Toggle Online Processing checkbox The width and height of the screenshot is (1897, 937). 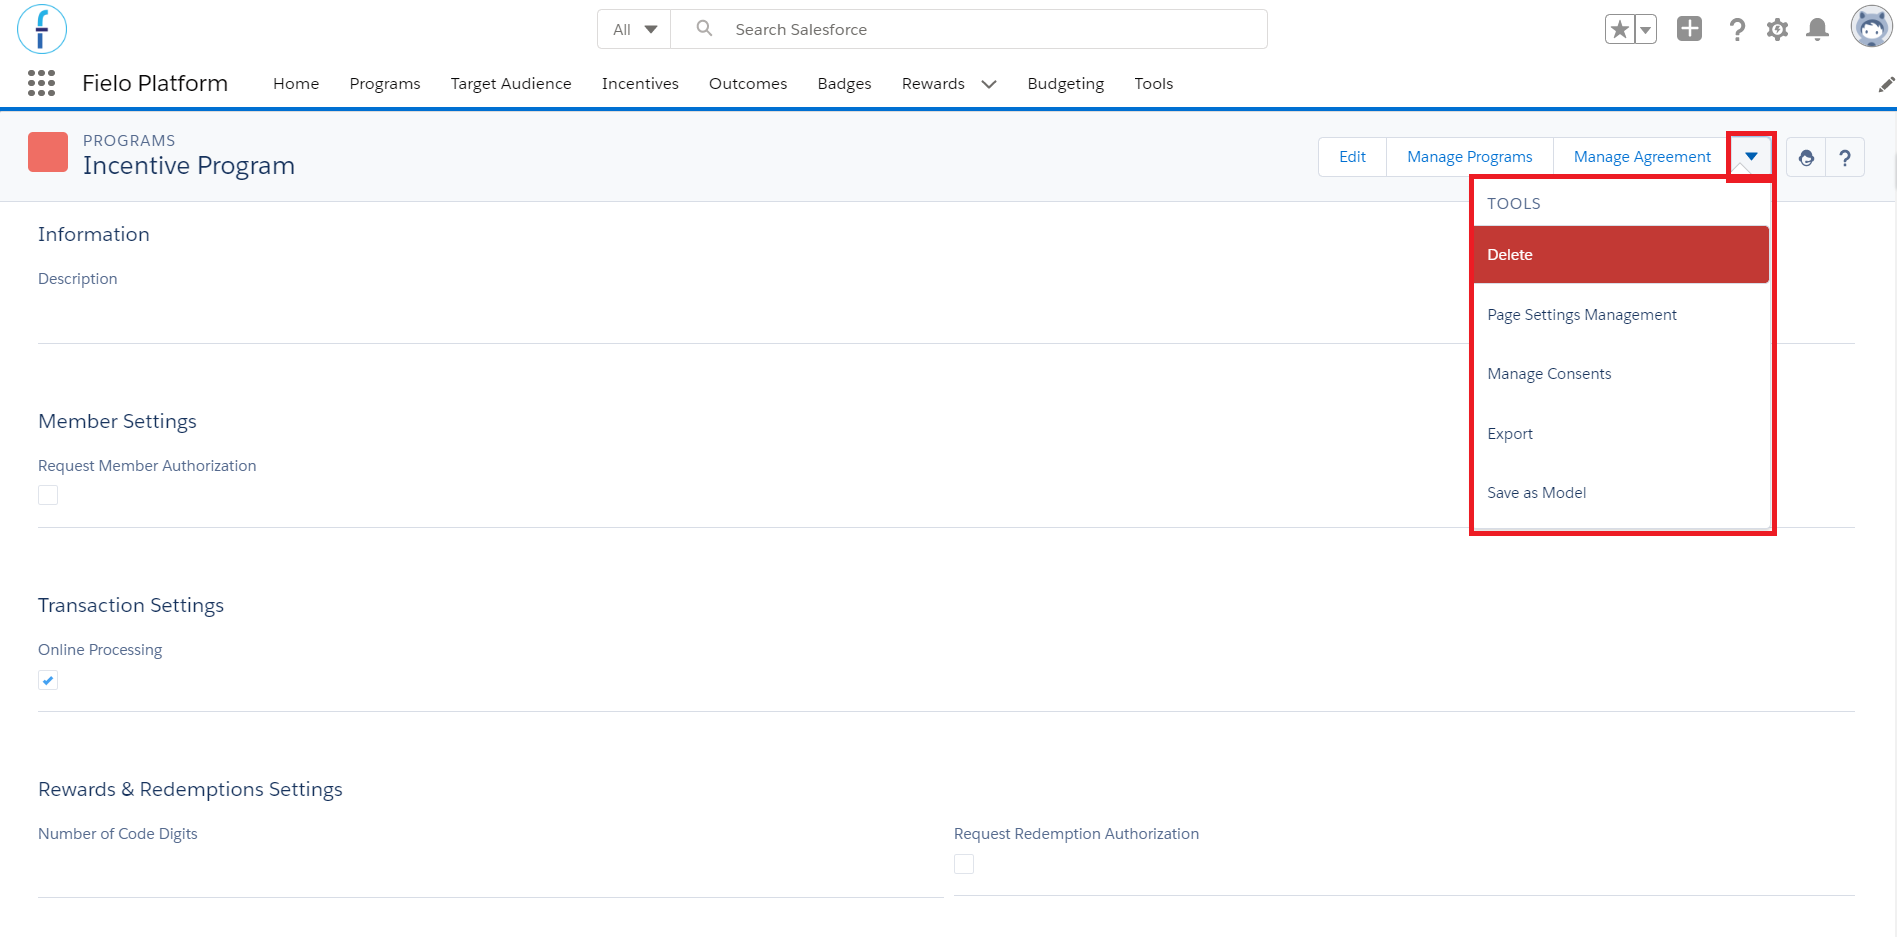tap(48, 680)
